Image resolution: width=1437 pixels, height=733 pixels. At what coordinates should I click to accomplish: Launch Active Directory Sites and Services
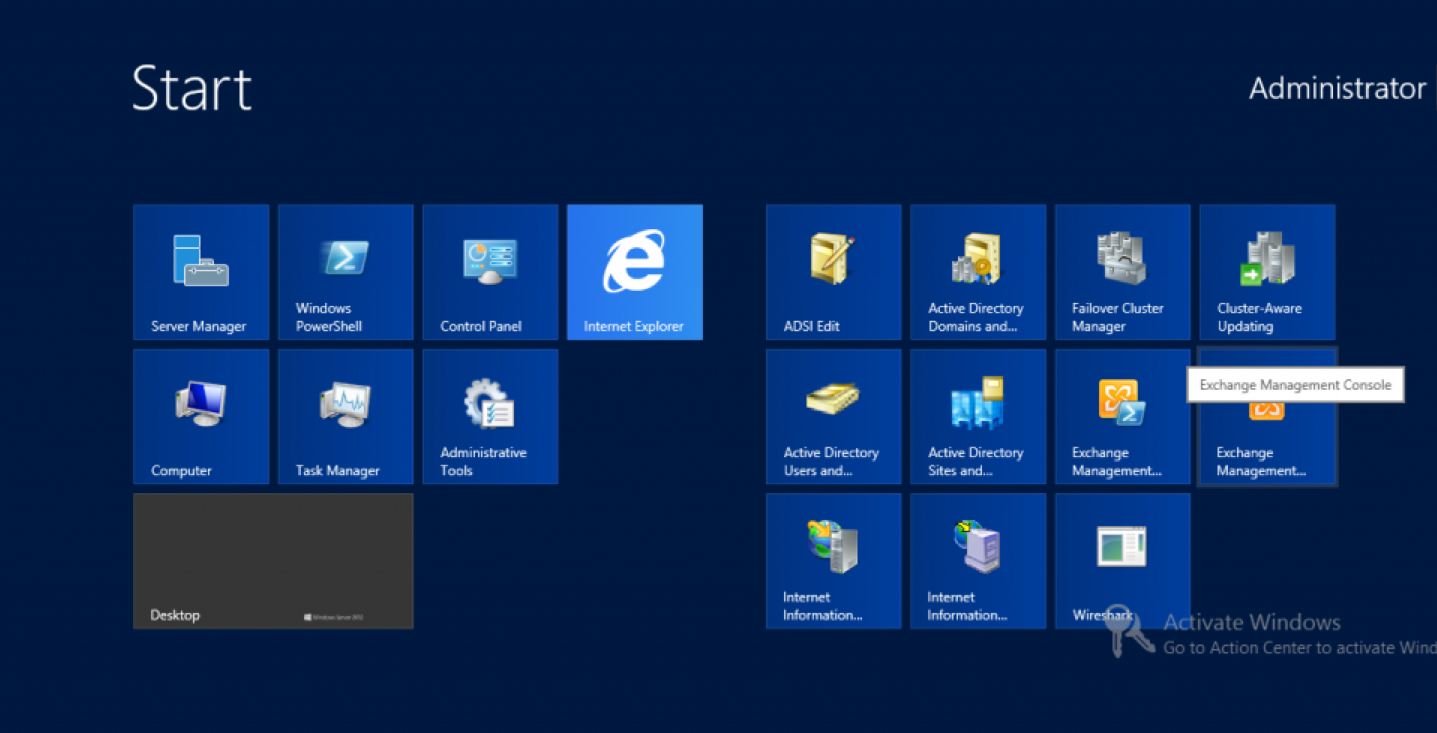pyautogui.click(x=978, y=416)
